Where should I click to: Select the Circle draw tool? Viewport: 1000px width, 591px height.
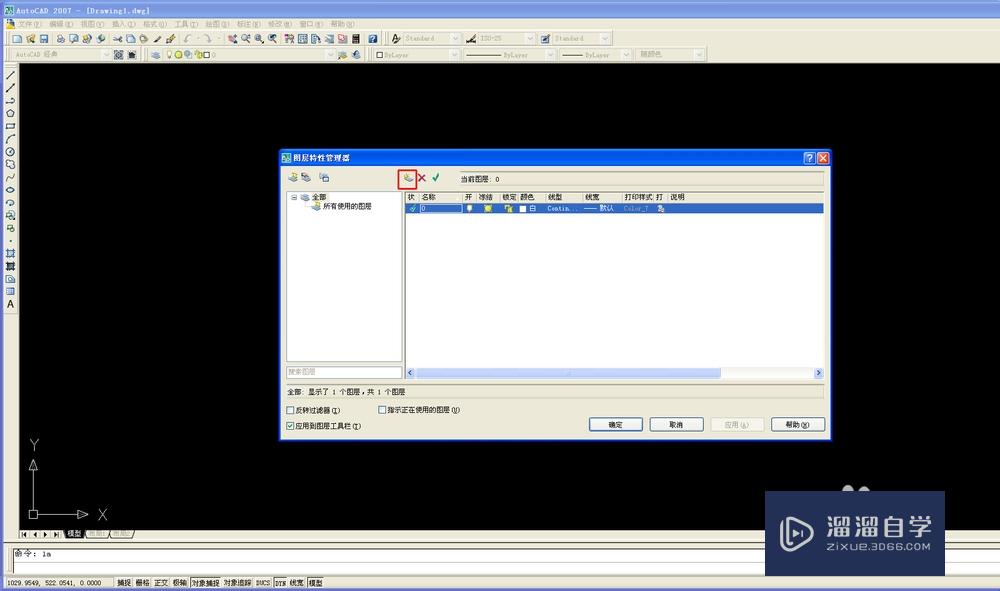[10, 152]
